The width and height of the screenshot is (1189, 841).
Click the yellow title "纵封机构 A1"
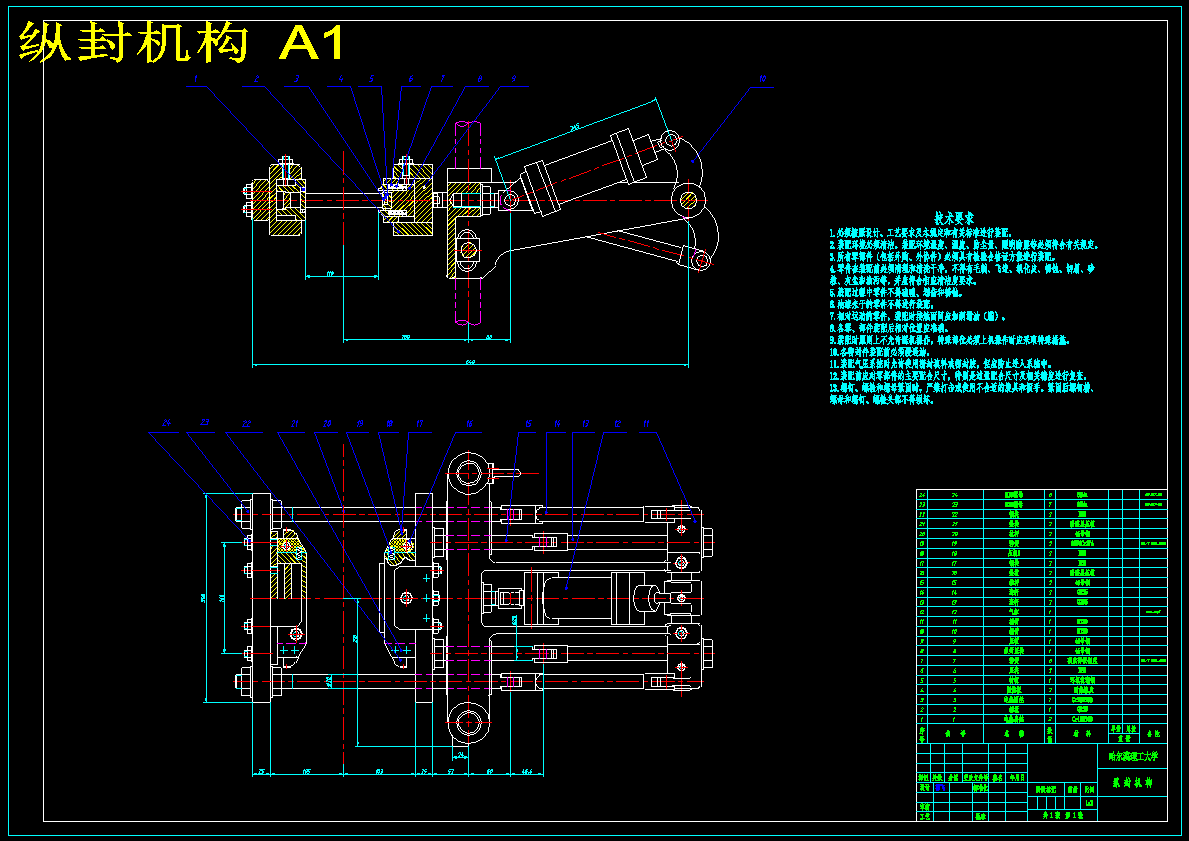pyautogui.click(x=182, y=42)
